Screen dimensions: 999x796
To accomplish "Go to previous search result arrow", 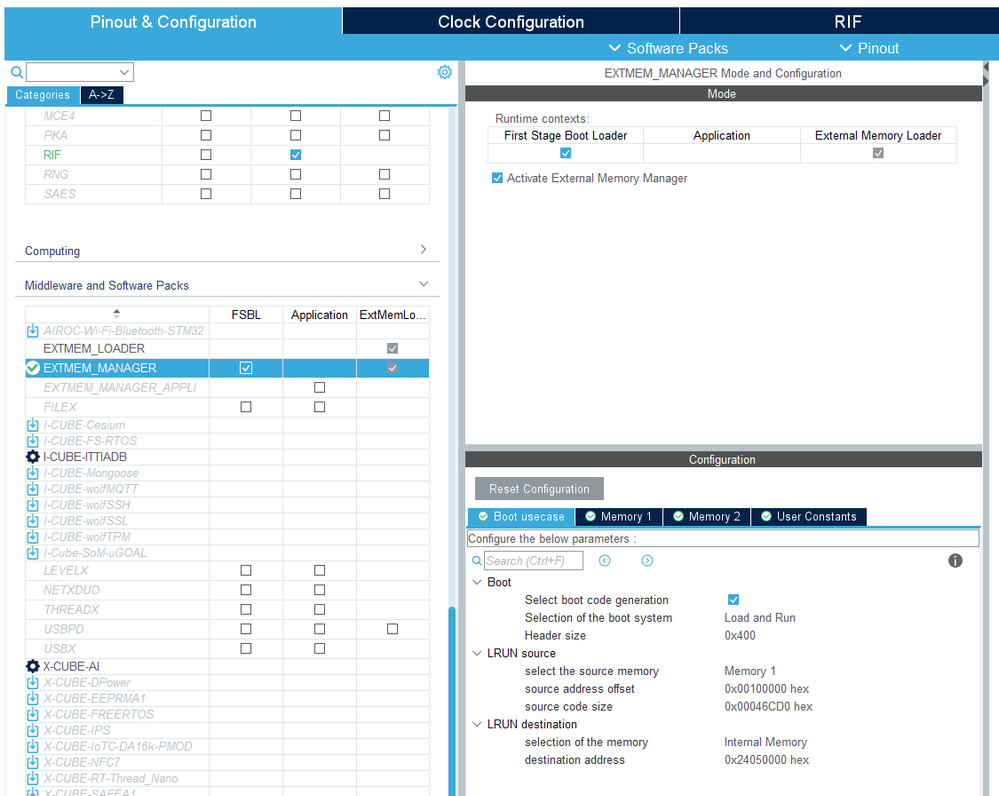I will [605, 560].
